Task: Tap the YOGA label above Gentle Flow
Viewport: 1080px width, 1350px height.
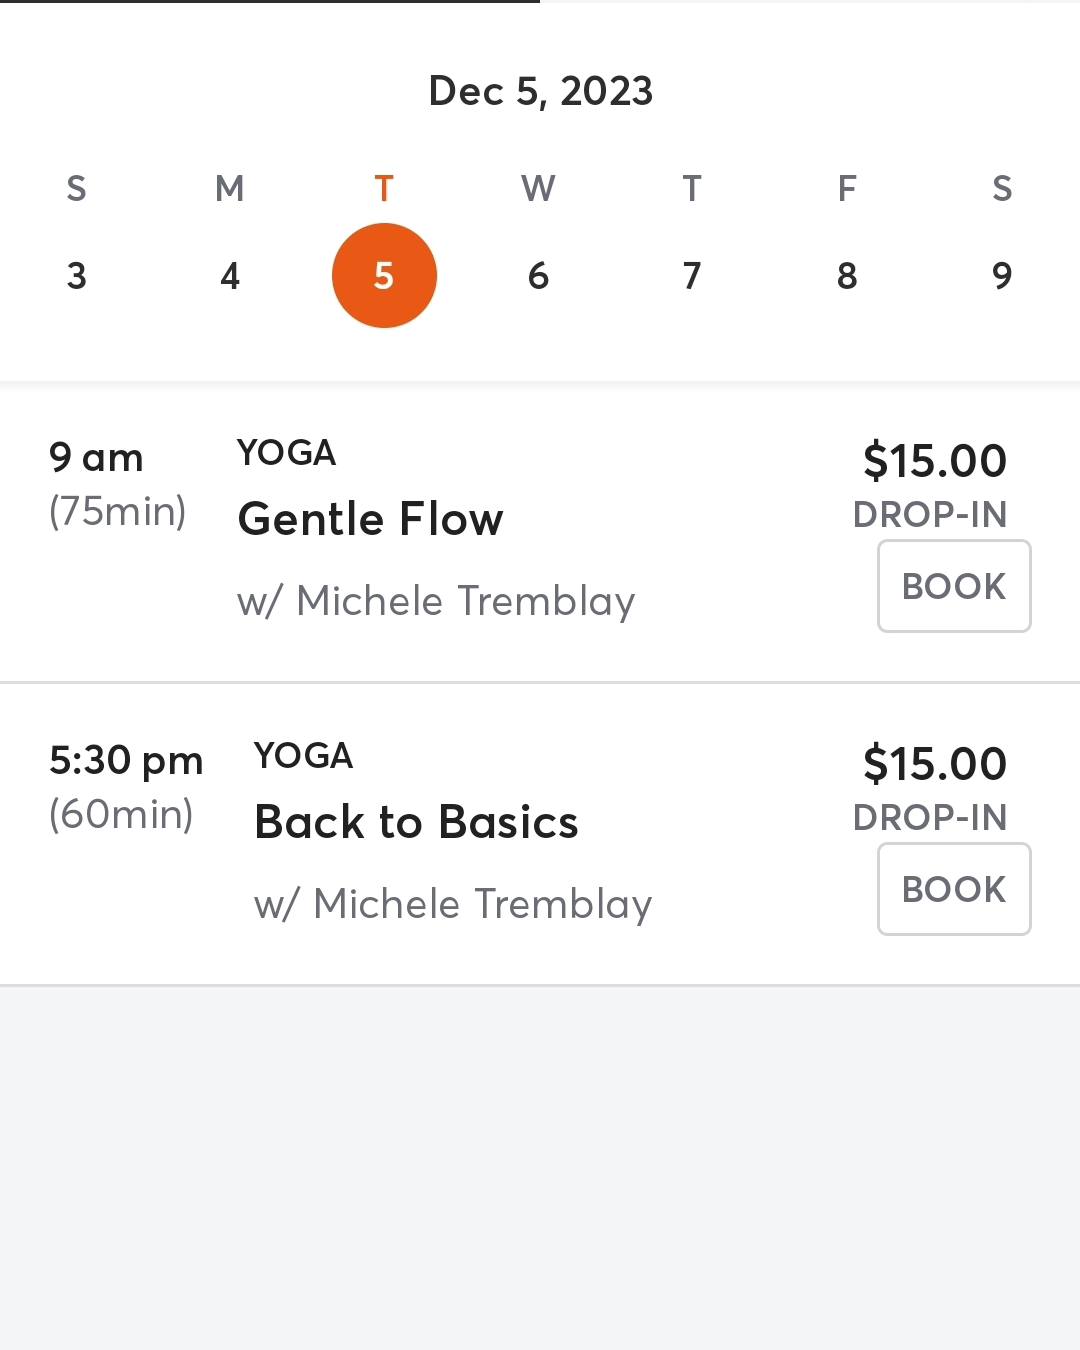Action: click(x=286, y=453)
